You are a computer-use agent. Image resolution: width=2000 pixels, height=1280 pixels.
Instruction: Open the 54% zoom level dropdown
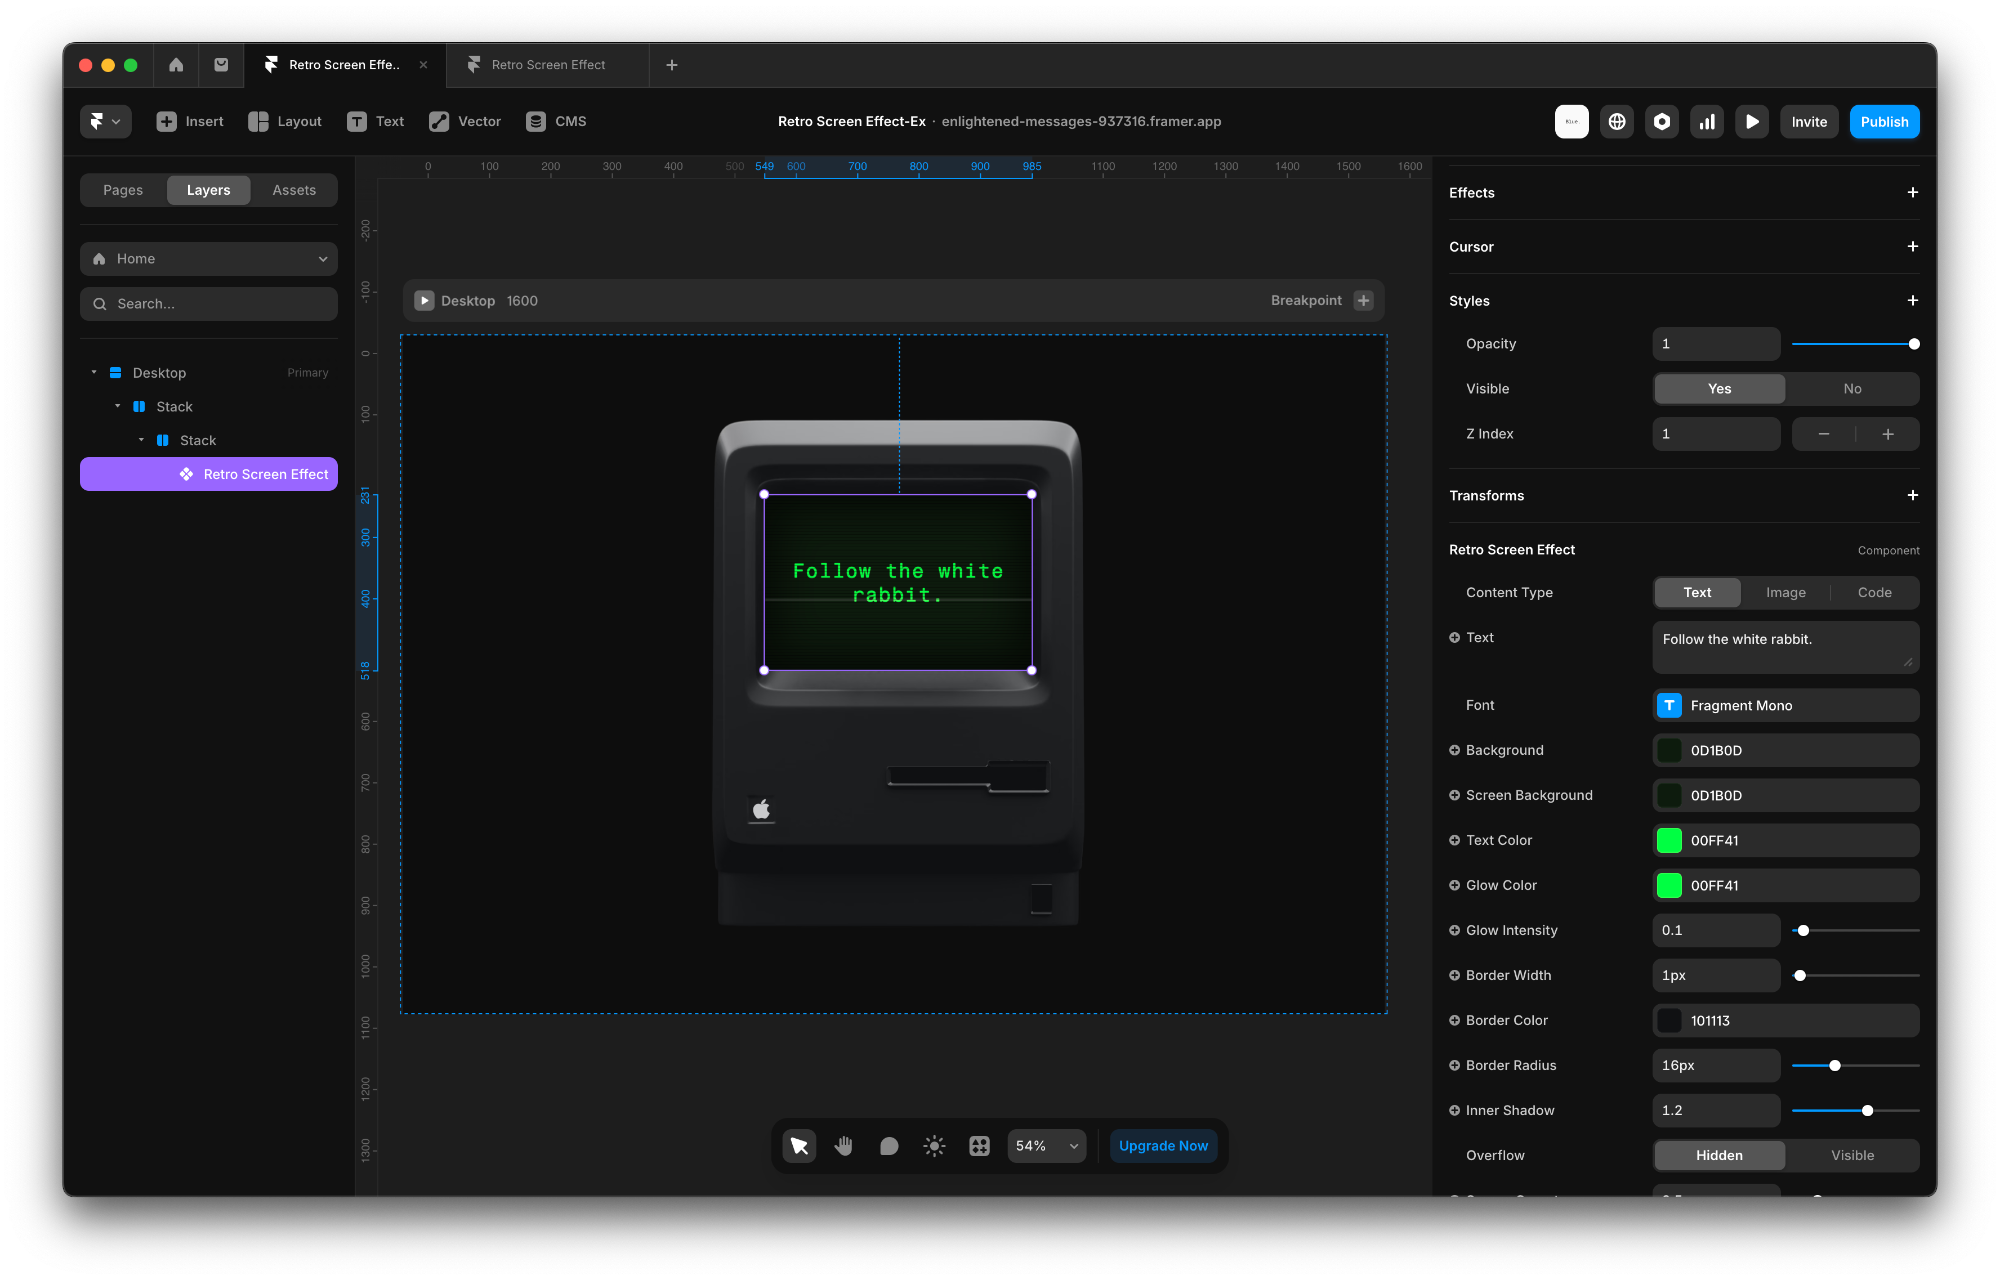(1046, 1146)
